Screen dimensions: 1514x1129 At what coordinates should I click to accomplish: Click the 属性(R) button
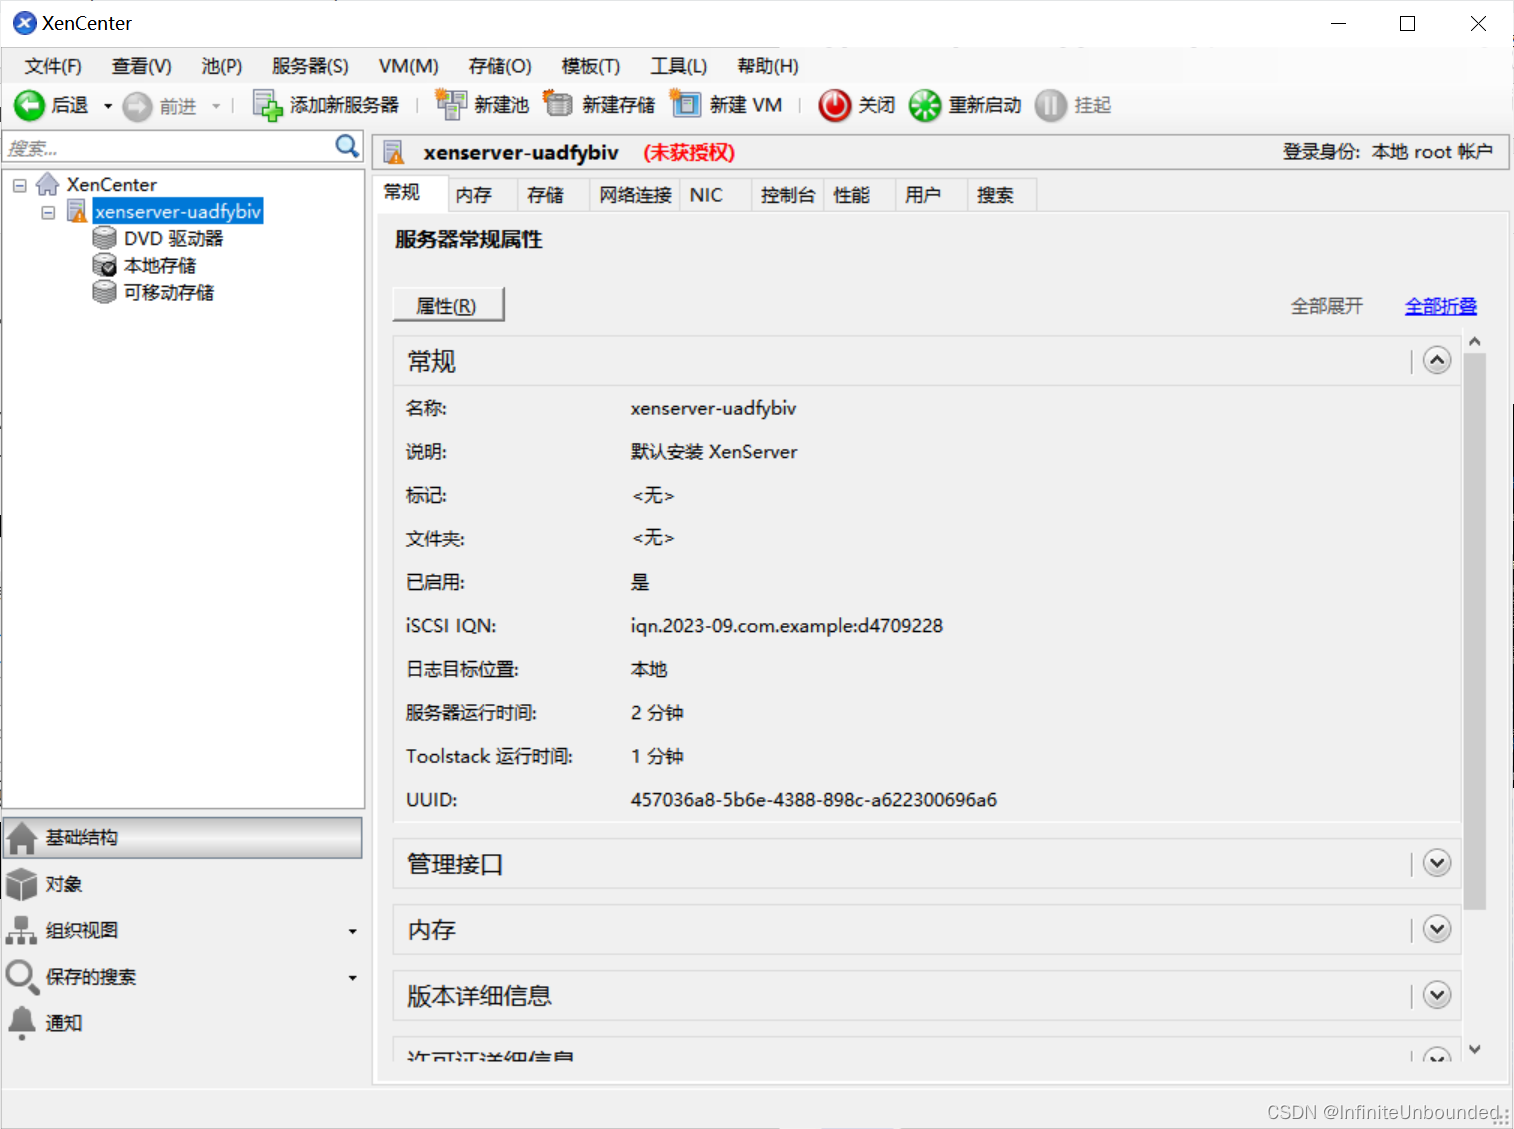(448, 305)
